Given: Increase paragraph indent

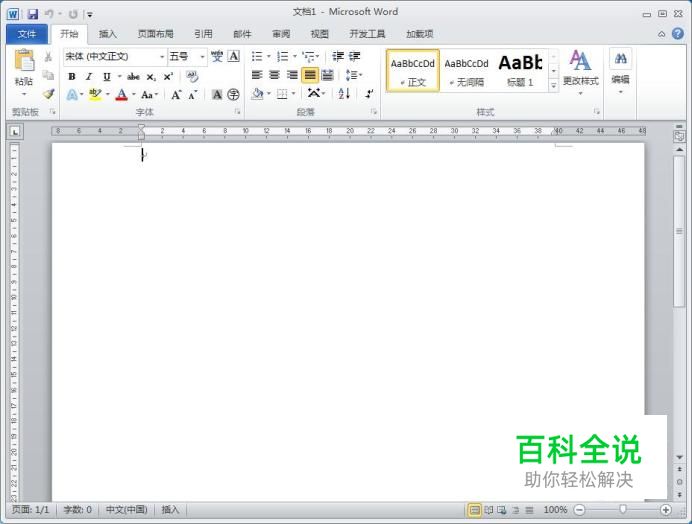Looking at the screenshot, I should pyautogui.click(x=354, y=56).
